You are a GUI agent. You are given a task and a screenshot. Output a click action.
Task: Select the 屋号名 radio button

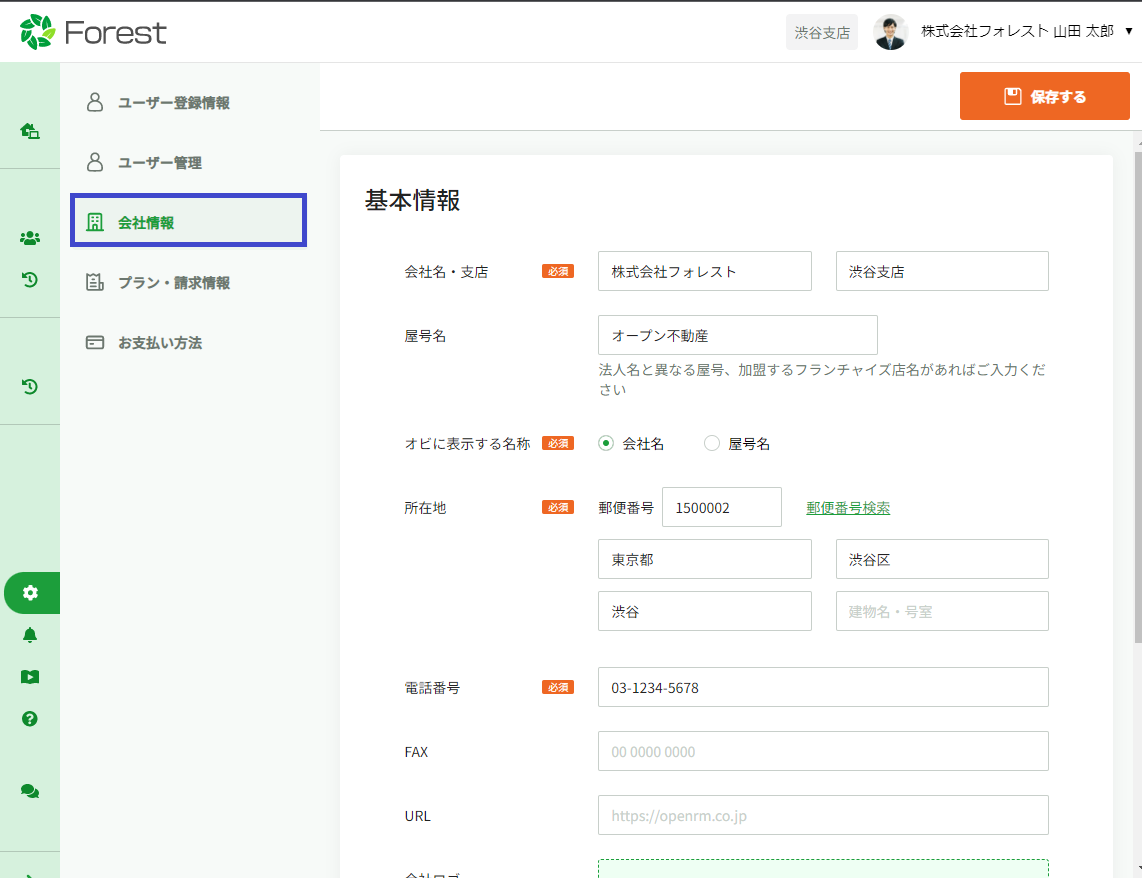(x=712, y=444)
